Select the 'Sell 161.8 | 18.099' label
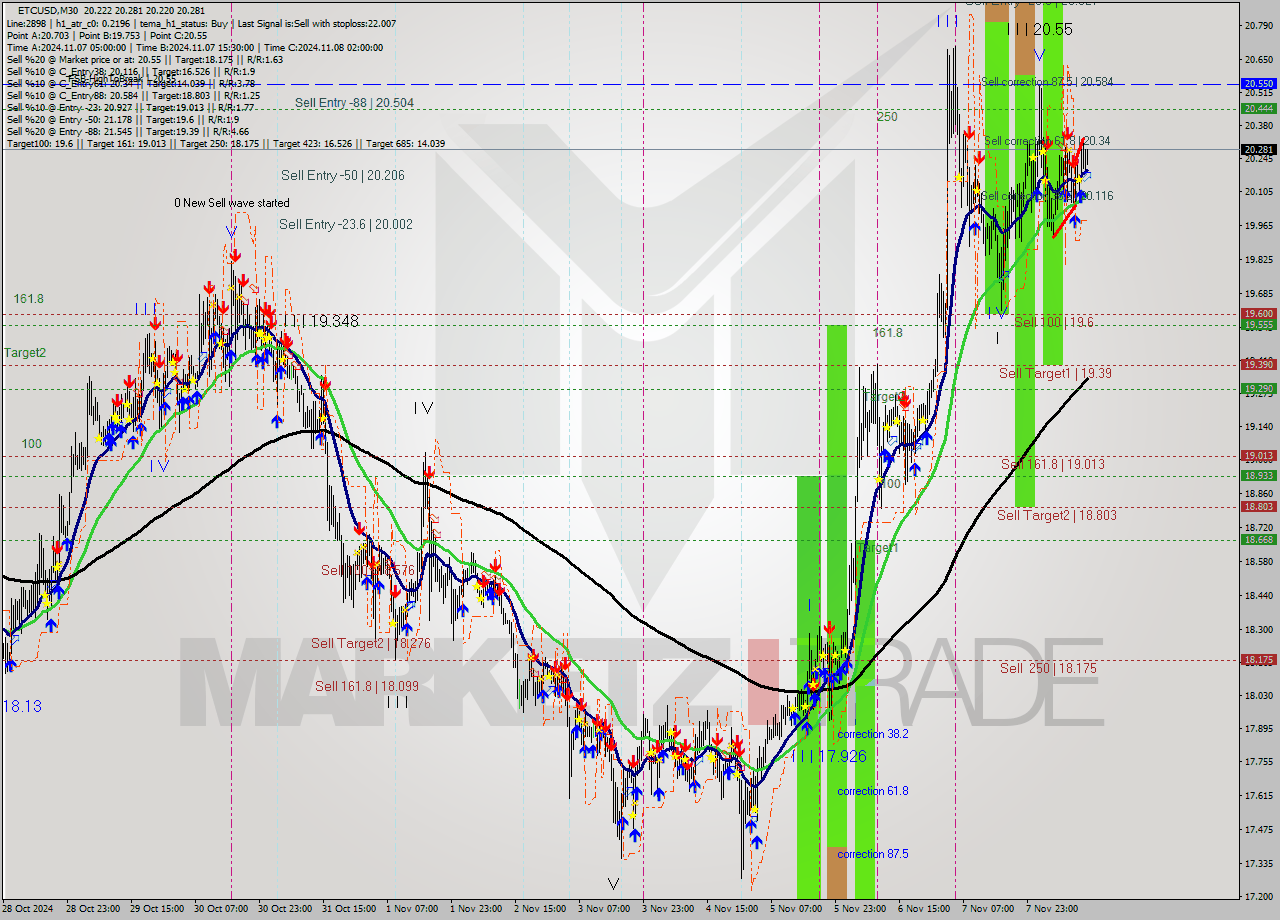 click(x=367, y=687)
